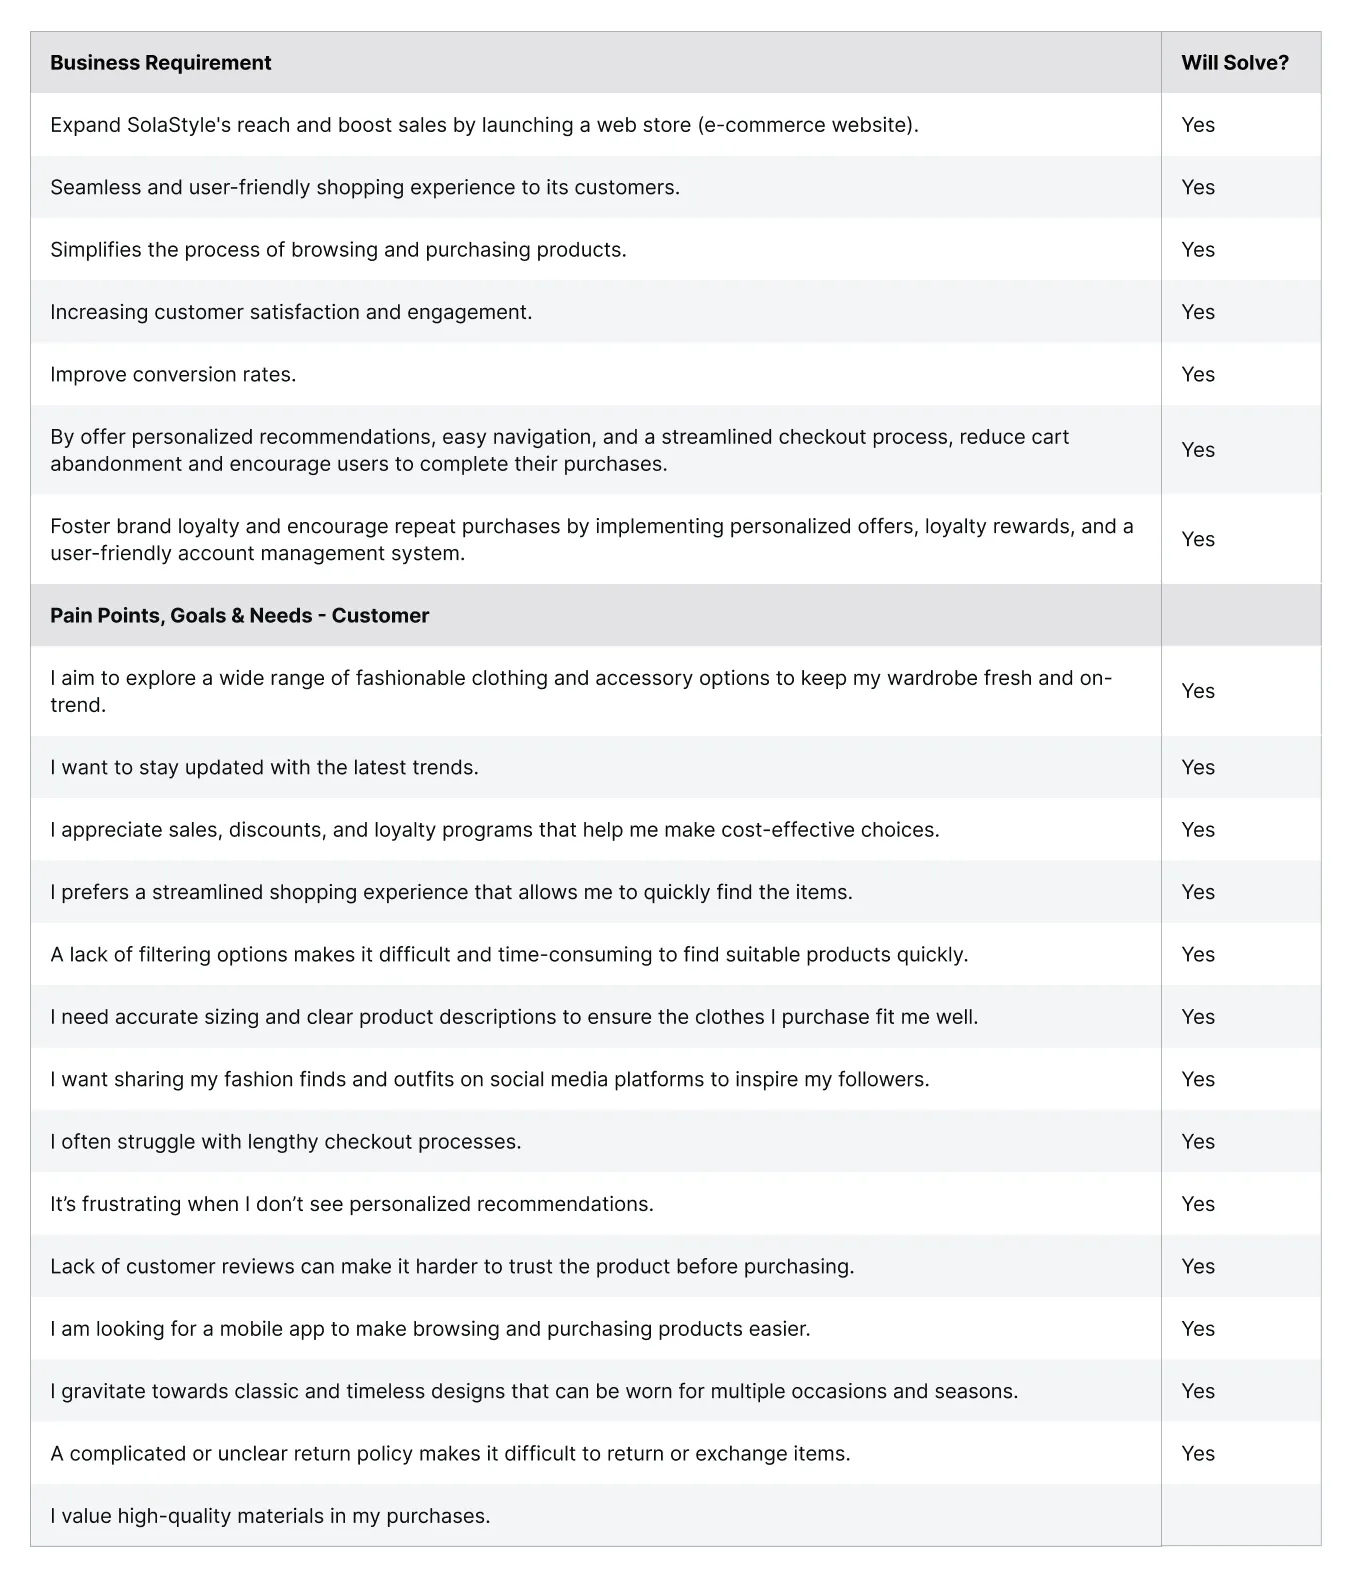Select the "lengthy checkout processes" row
1350x1578 pixels.
click(285, 1142)
